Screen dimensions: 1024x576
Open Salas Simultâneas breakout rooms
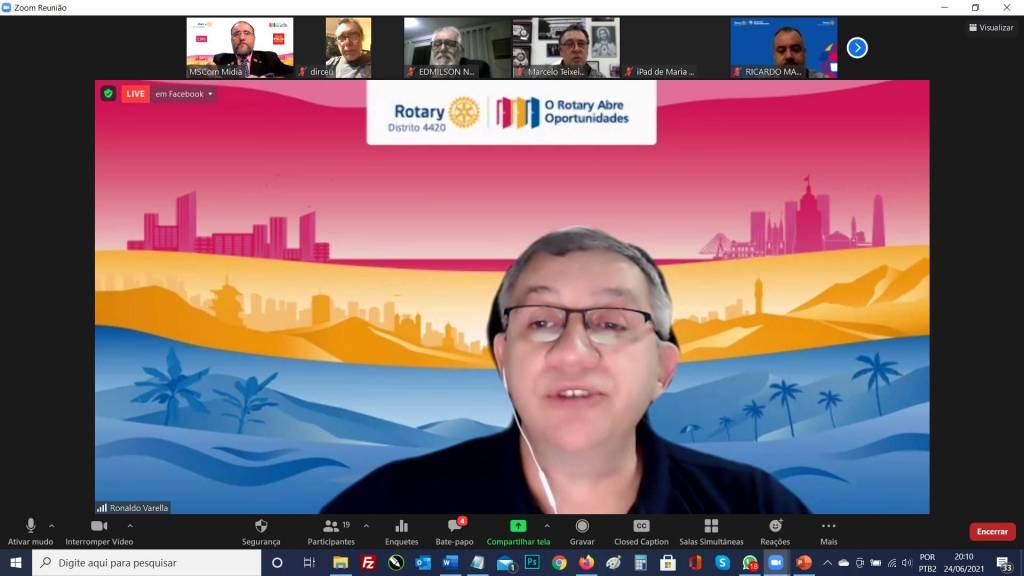[711, 530]
